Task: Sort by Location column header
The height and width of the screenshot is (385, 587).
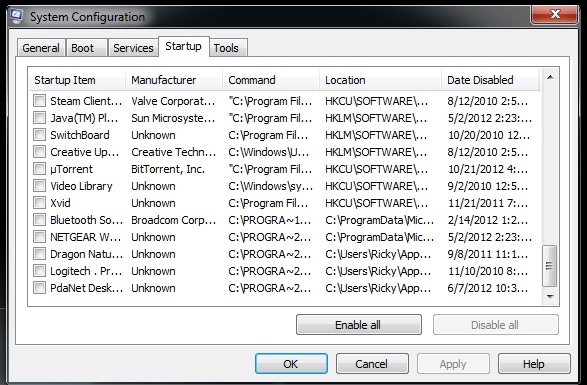Action: pyautogui.click(x=380, y=80)
